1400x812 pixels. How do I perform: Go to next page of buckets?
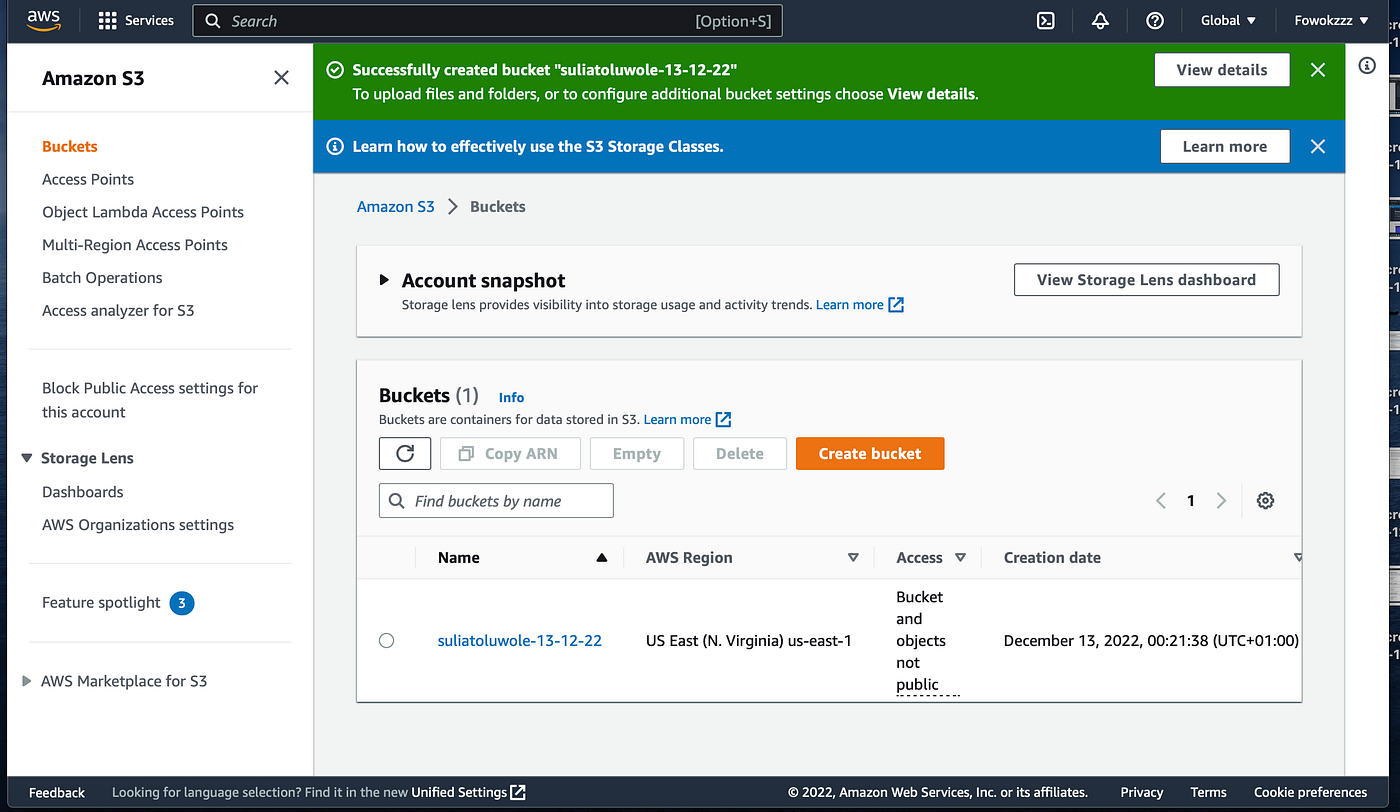pos(1221,501)
